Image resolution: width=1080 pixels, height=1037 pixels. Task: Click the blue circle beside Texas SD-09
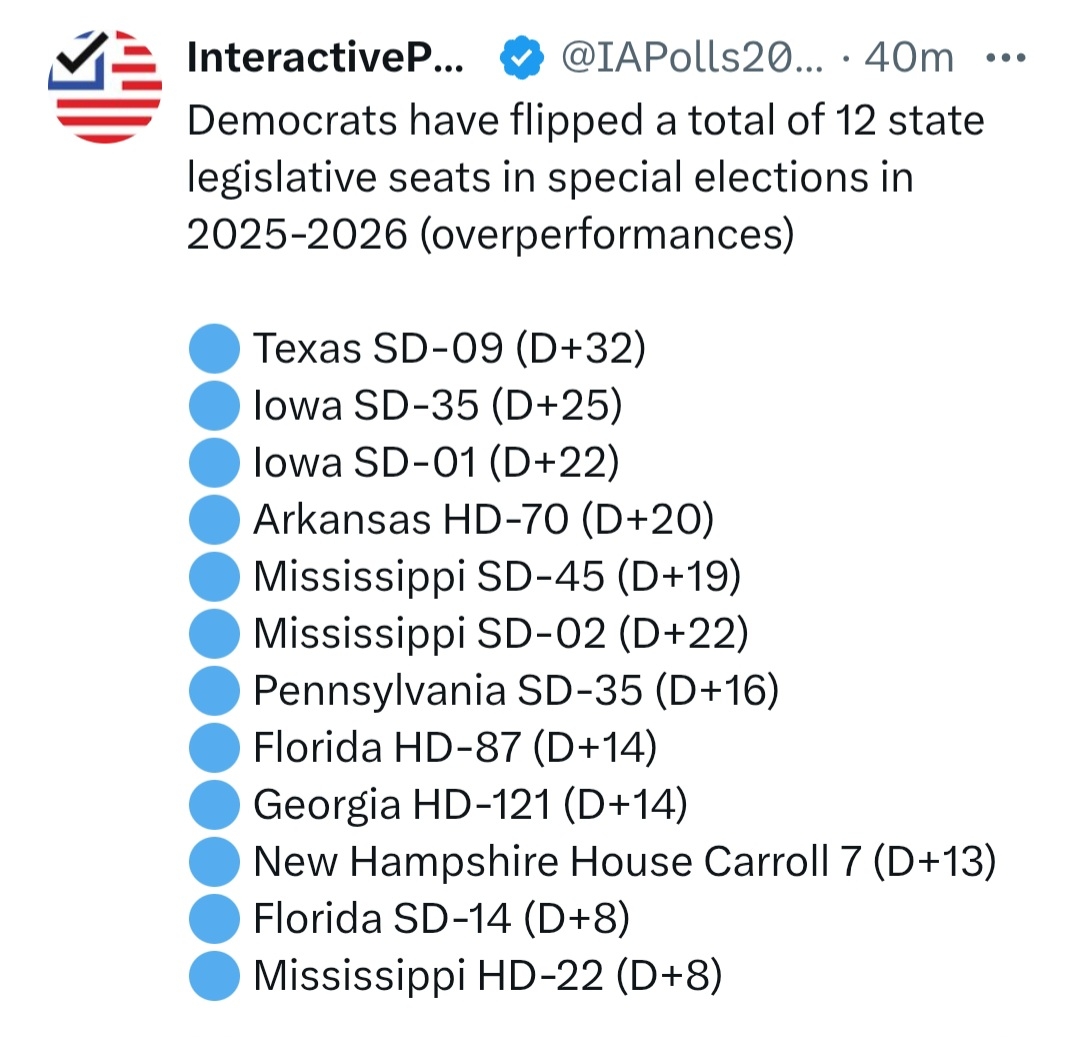(213, 349)
